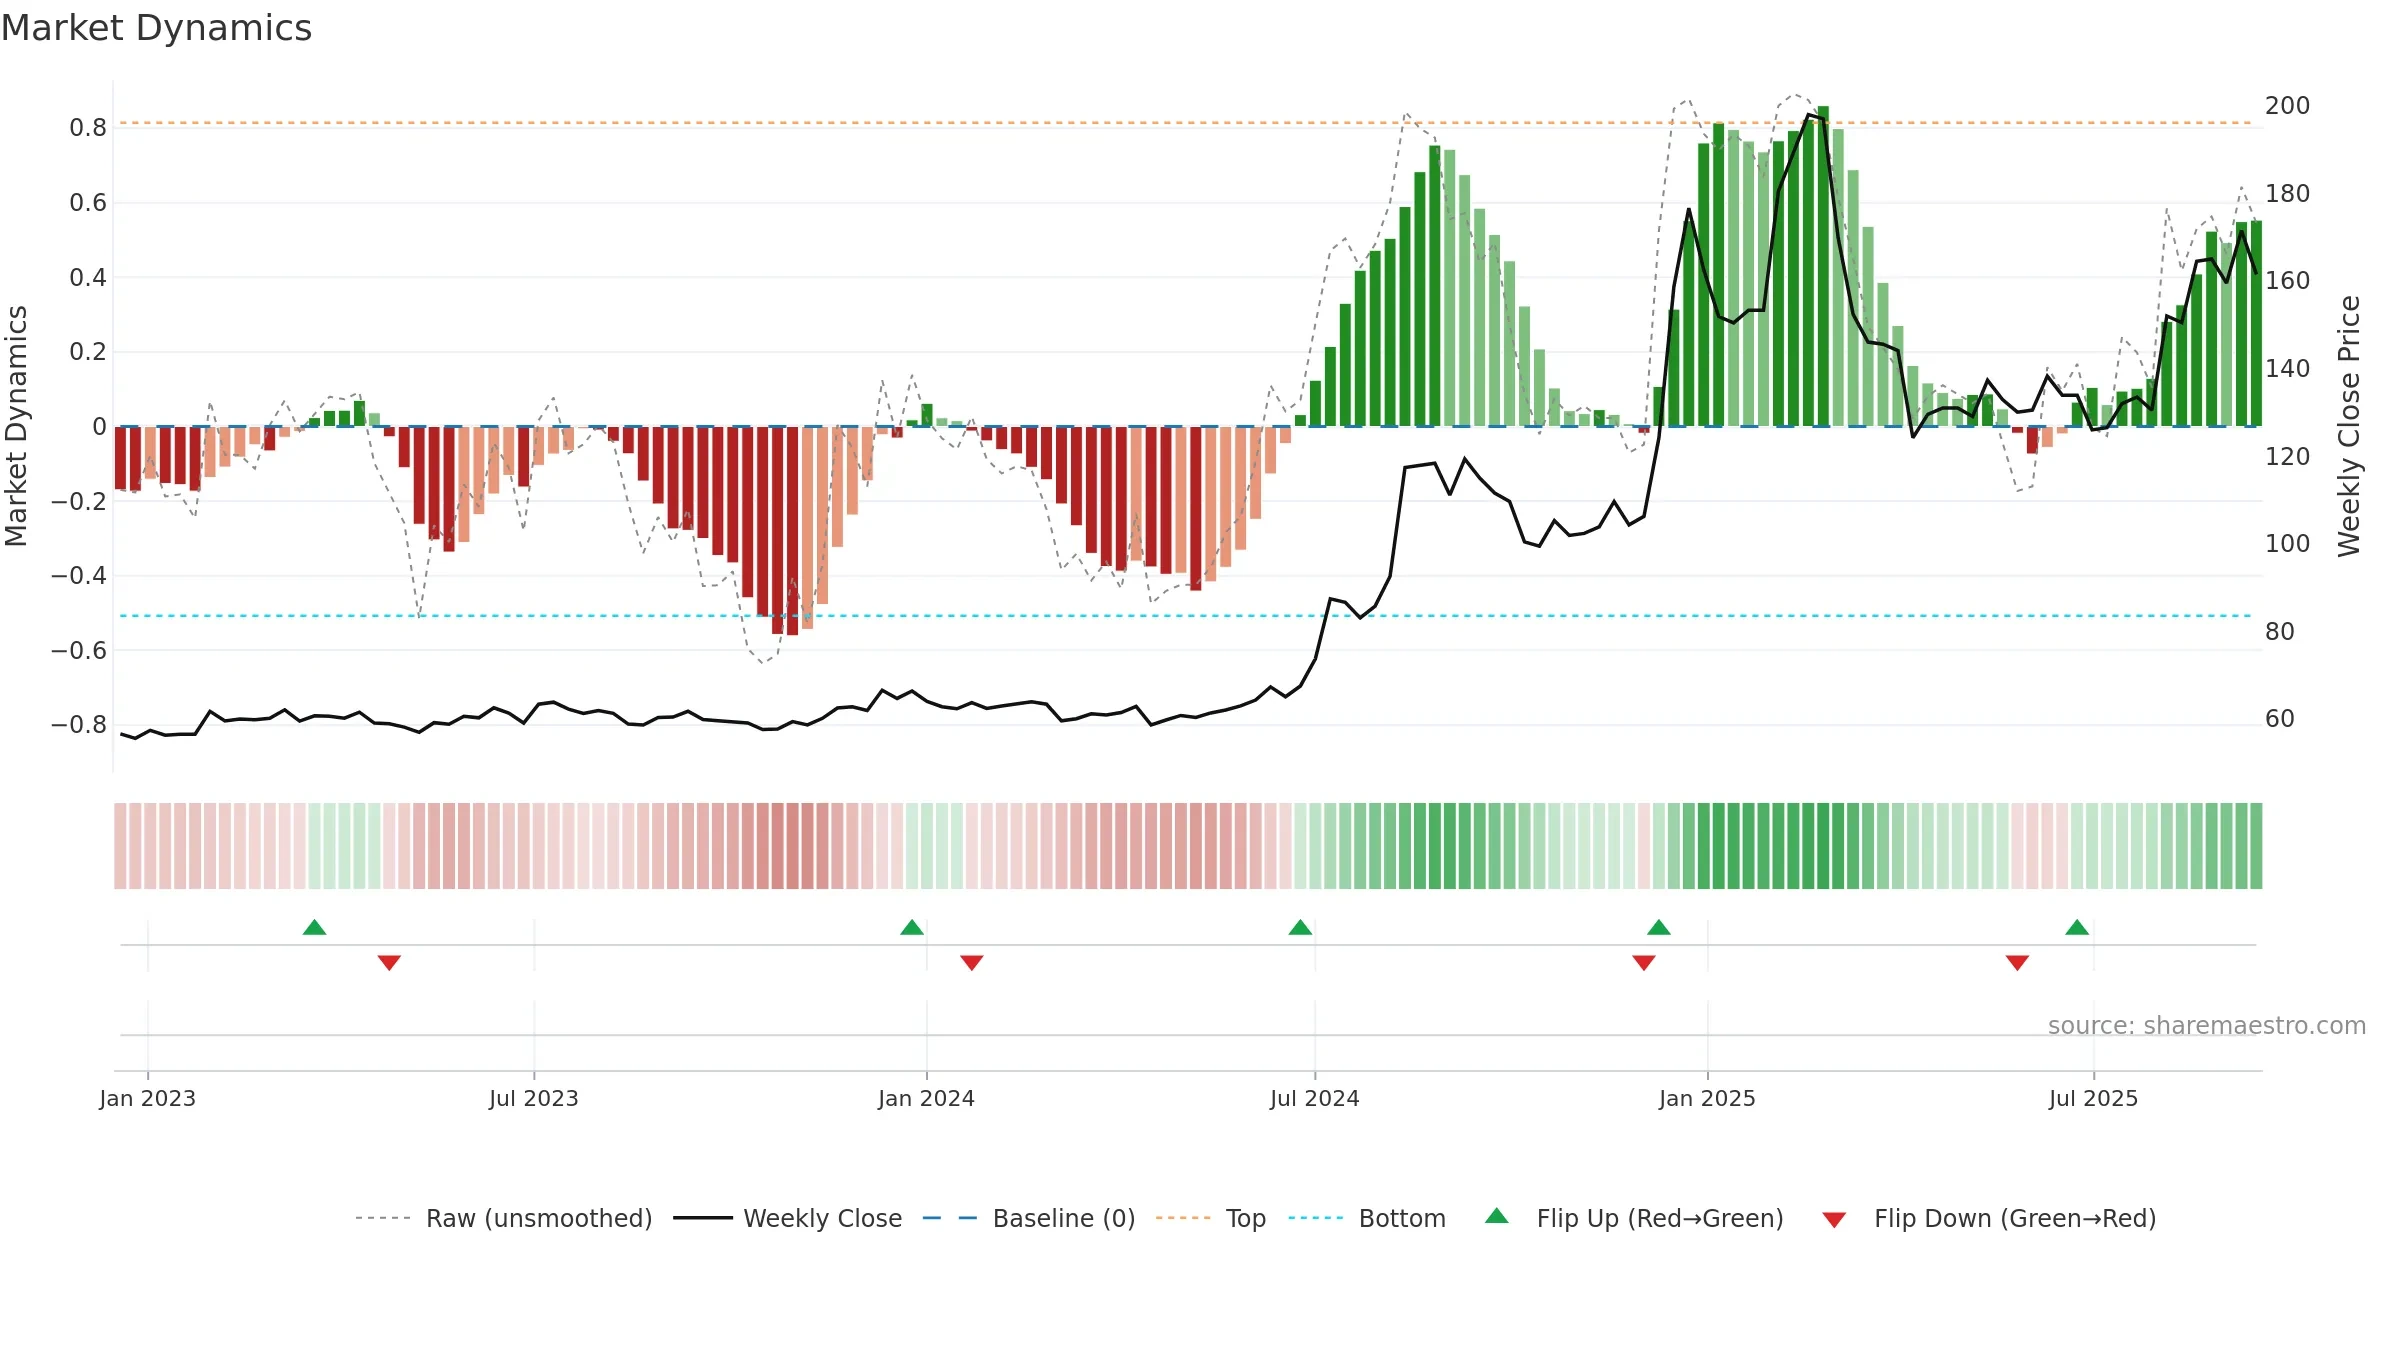Viewport: 2400px width, 1350px height.
Task: Click the 120 tick on the price axis
Action: [2288, 456]
